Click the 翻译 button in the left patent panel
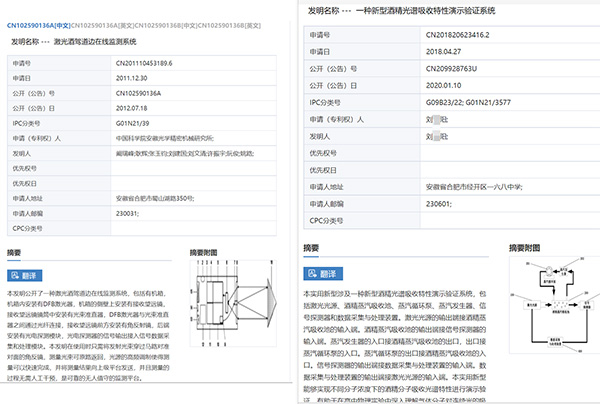The width and height of the screenshot is (600, 404). coord(24,275)
